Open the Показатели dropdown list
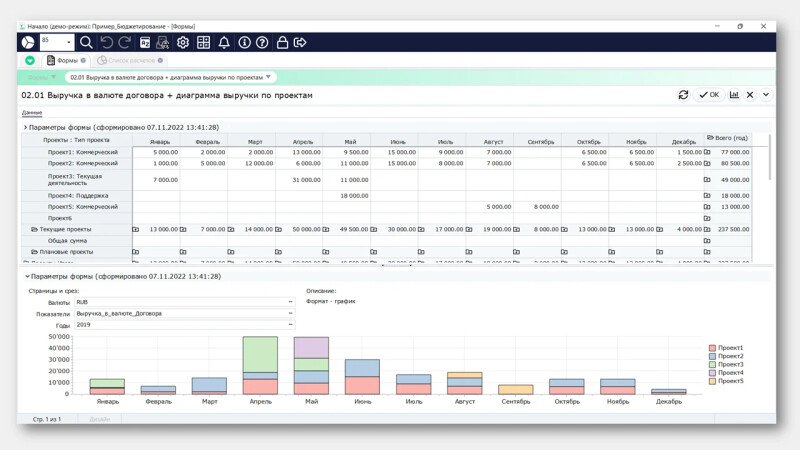This screenshot has width=800, height=450. click(291, 313)
